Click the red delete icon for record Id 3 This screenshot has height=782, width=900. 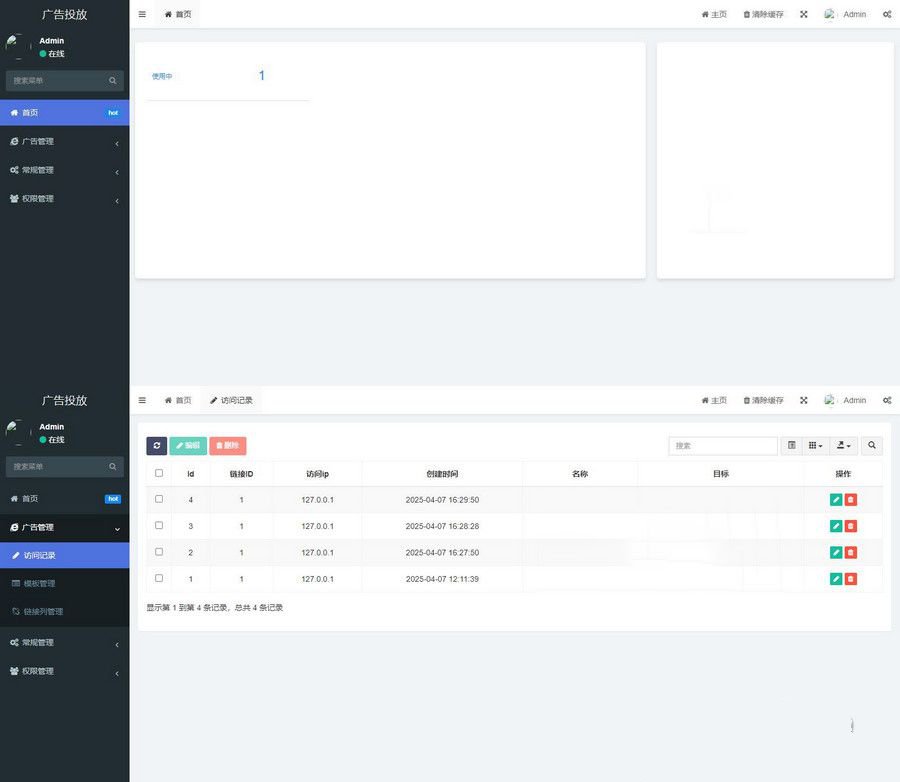(851, 526)
